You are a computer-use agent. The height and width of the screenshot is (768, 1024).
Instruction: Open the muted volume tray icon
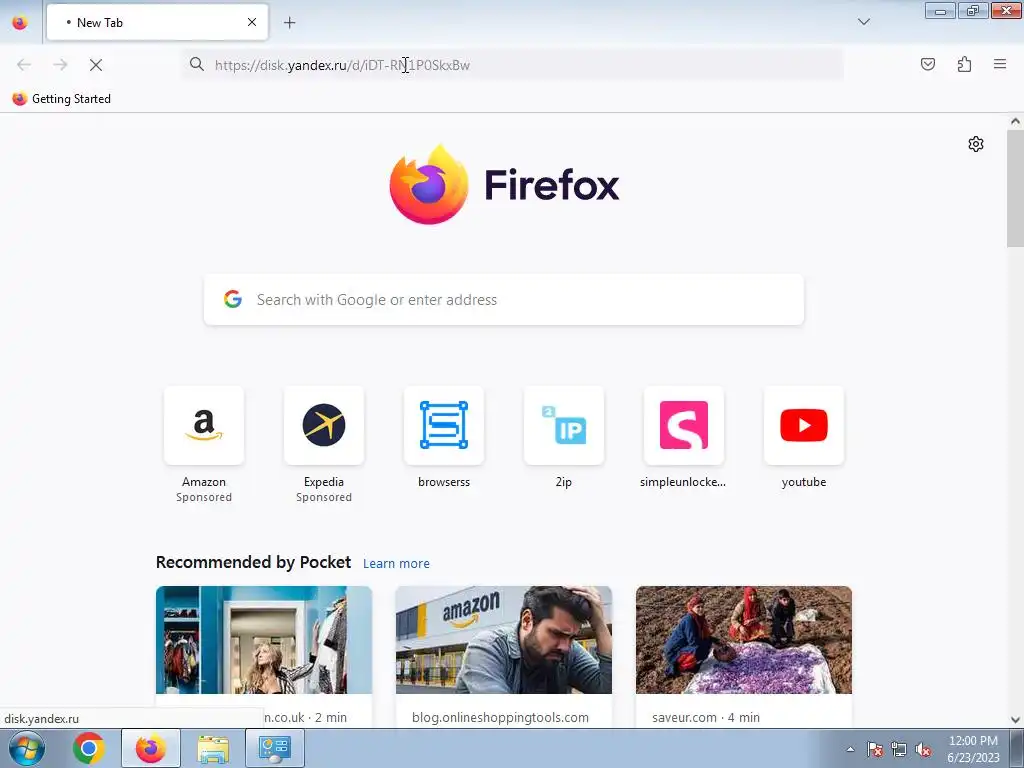(x=923, y=749)
